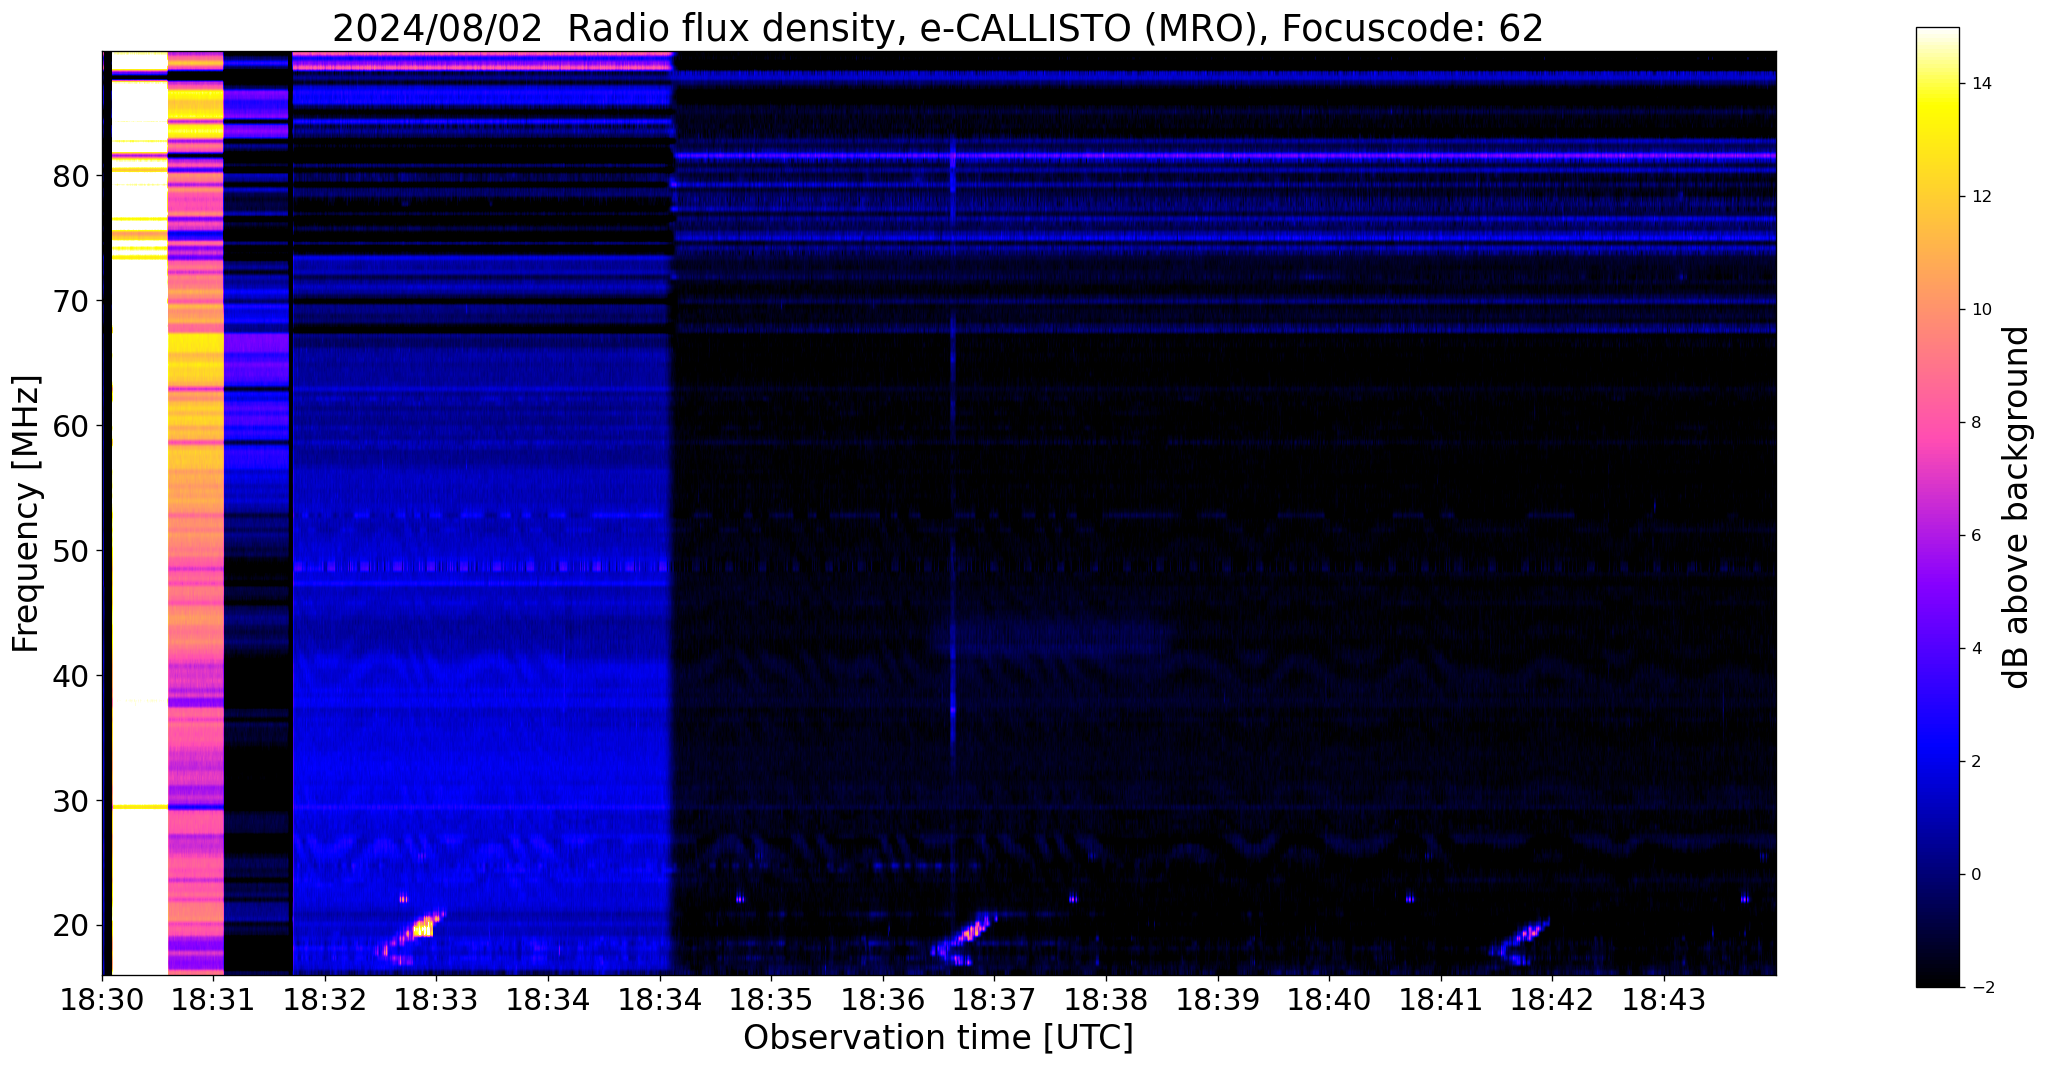Click the plot title mentioning e-CALLISTO (MRO)
The width and height of the screenshot is (2047, 1067).
(x=938, y=28)
